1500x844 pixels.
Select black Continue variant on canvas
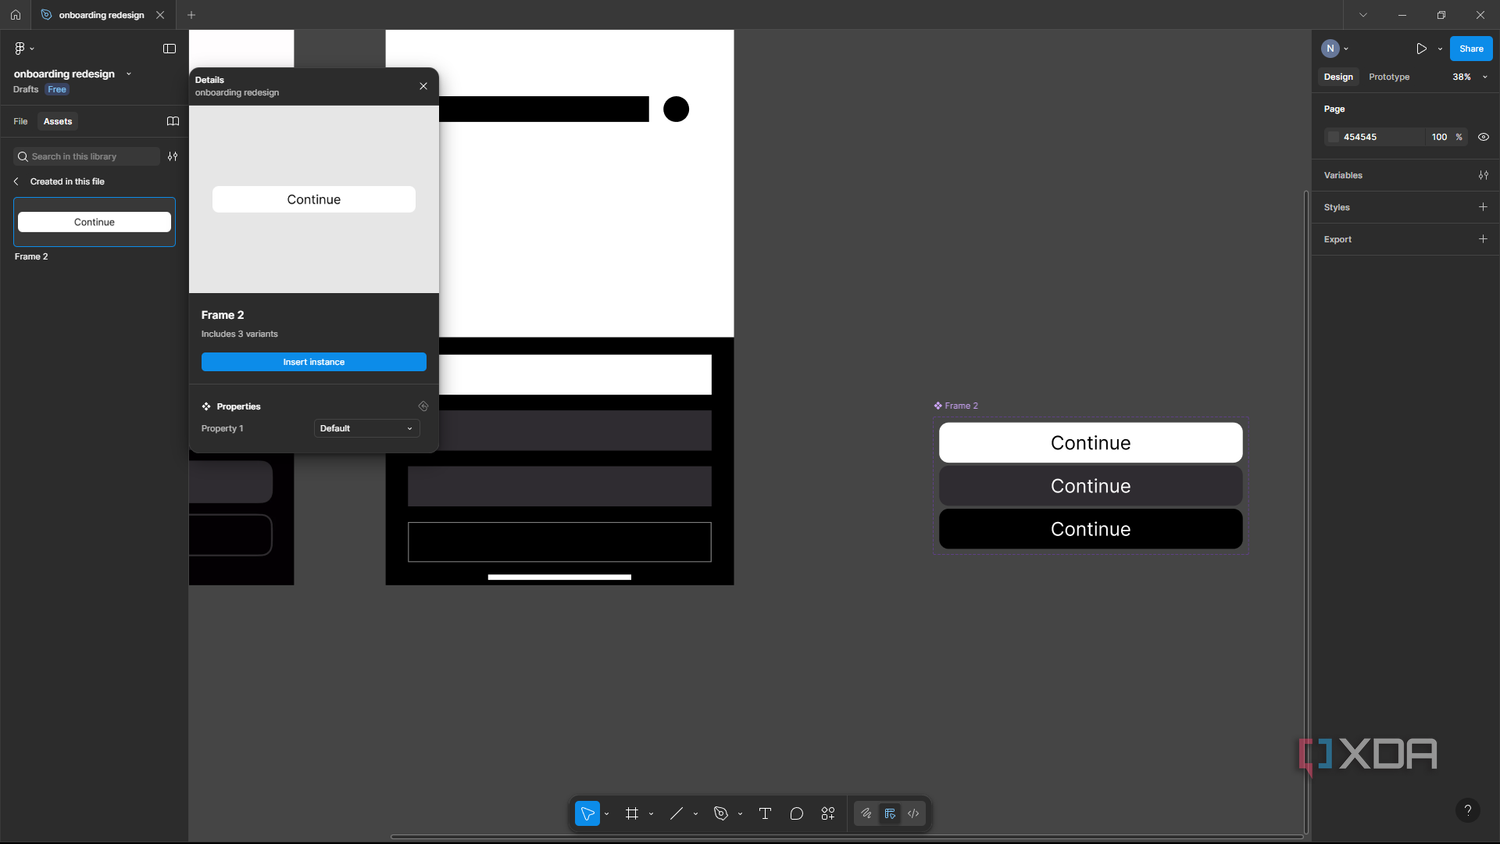pos(1090,529)
